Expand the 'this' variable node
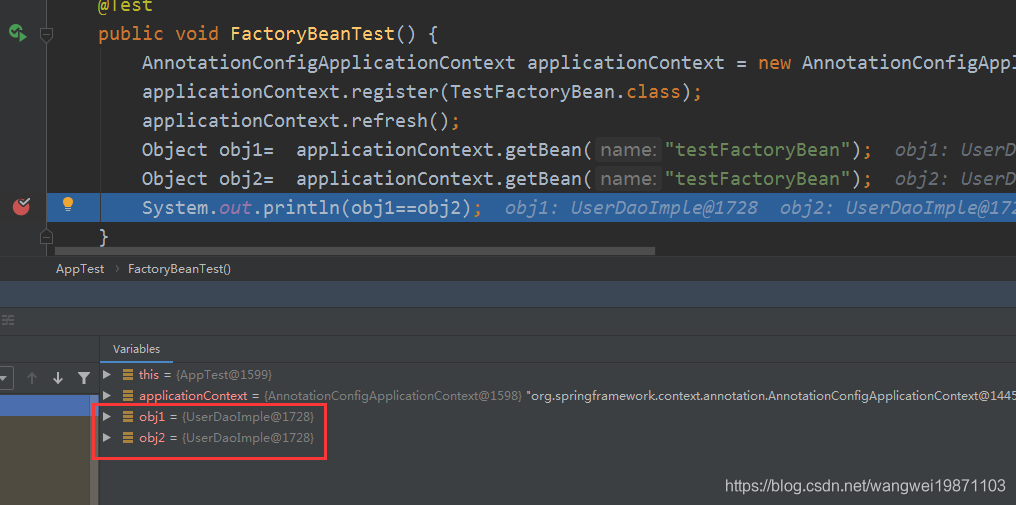1016x505 pixels. click(107, 375)
